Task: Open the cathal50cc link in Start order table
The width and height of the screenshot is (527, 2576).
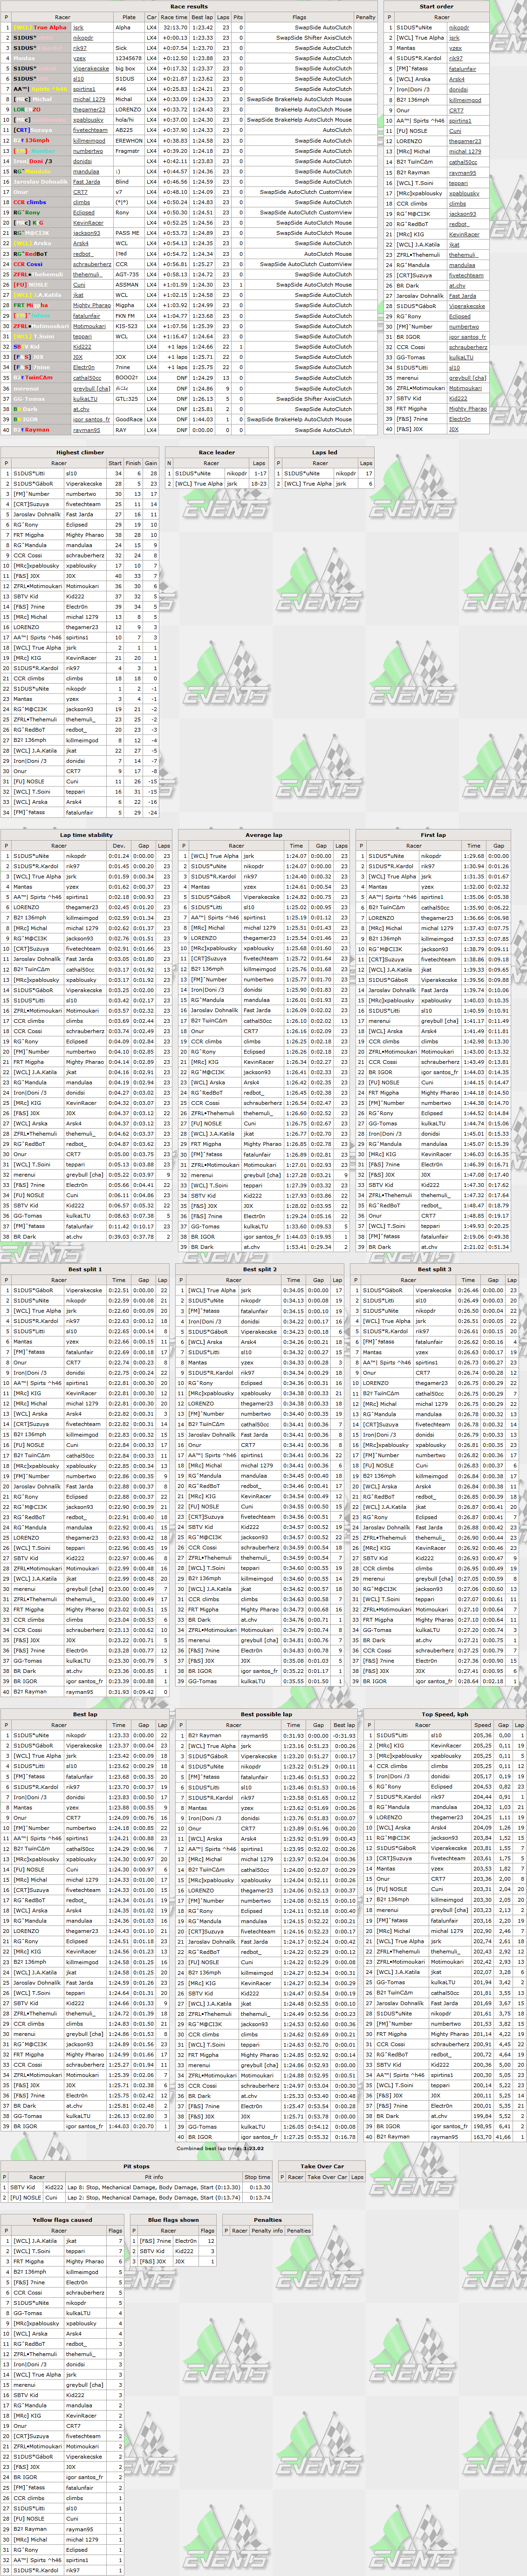Action: pyautogui.click(x=462, y=162)
